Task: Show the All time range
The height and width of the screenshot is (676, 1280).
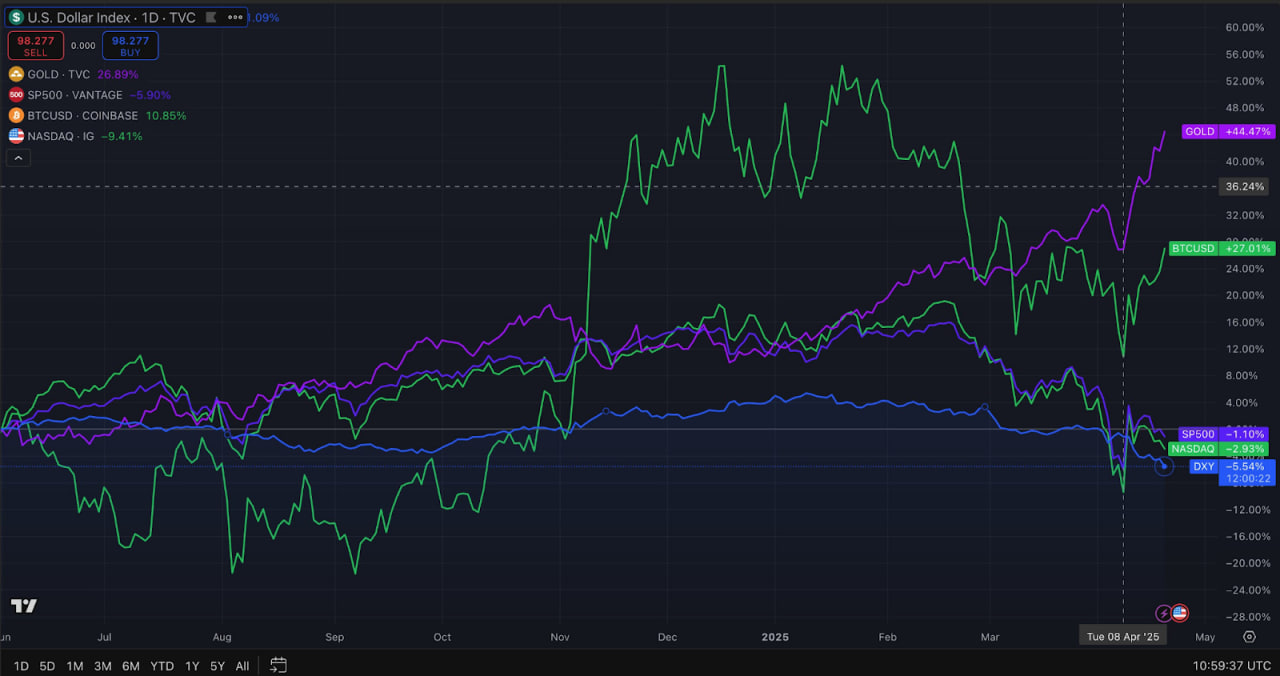Action: point(242,666)
